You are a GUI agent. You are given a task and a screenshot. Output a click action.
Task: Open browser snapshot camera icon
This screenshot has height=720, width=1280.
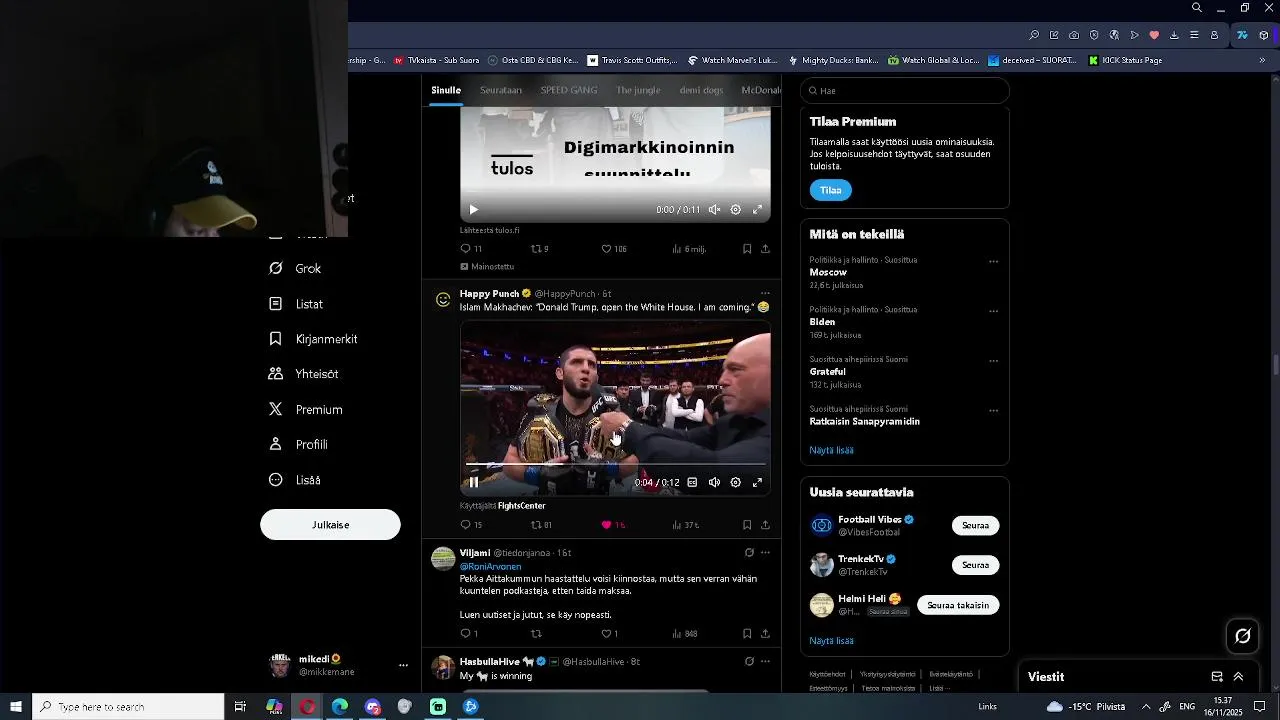1074,35
